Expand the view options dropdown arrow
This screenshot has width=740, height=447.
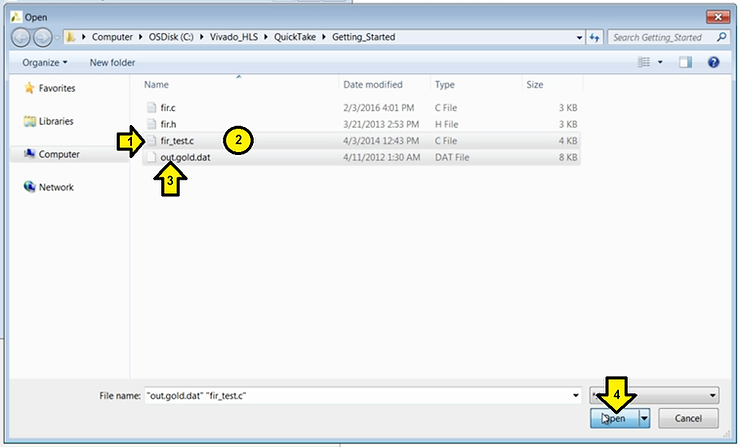(x=661, y=62)
